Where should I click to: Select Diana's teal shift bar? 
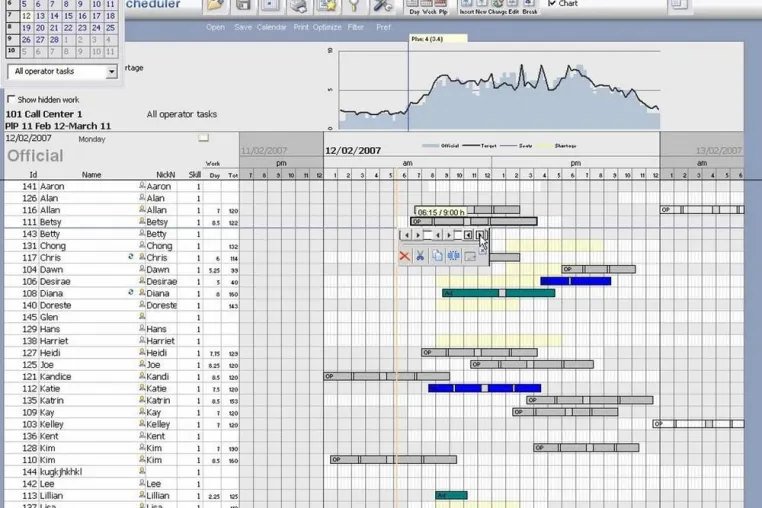point(499,293)
